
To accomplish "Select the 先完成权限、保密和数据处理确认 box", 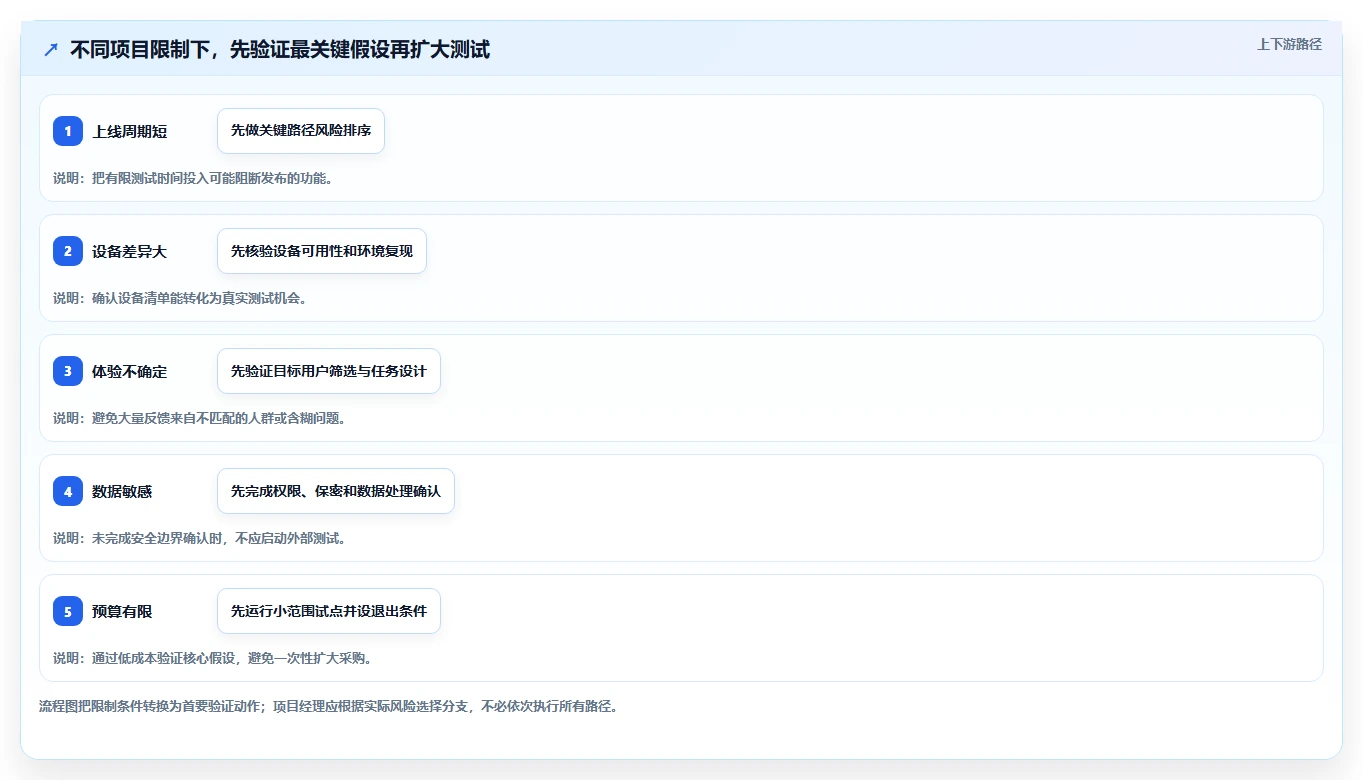I will [336, 491].
